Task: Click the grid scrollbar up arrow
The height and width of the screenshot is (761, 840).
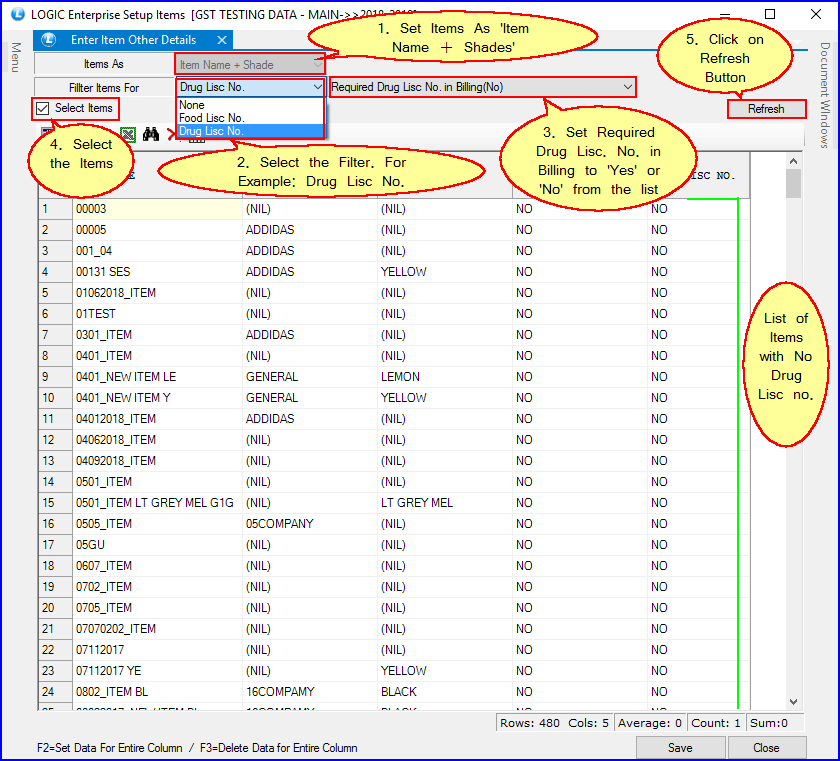Action: [x=793, y=161]
